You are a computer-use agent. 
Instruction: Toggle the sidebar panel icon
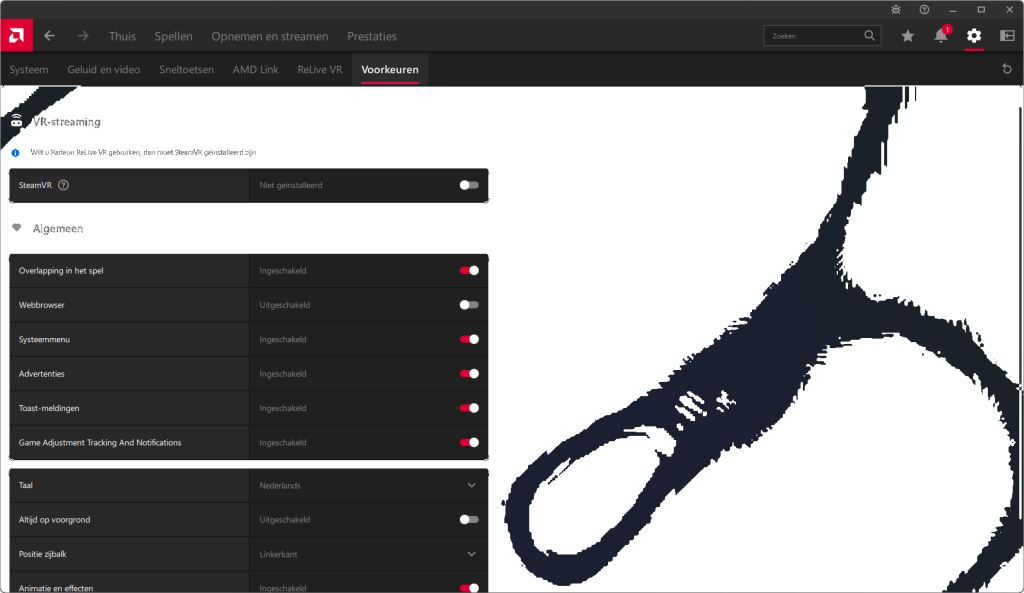point(1006,36)
